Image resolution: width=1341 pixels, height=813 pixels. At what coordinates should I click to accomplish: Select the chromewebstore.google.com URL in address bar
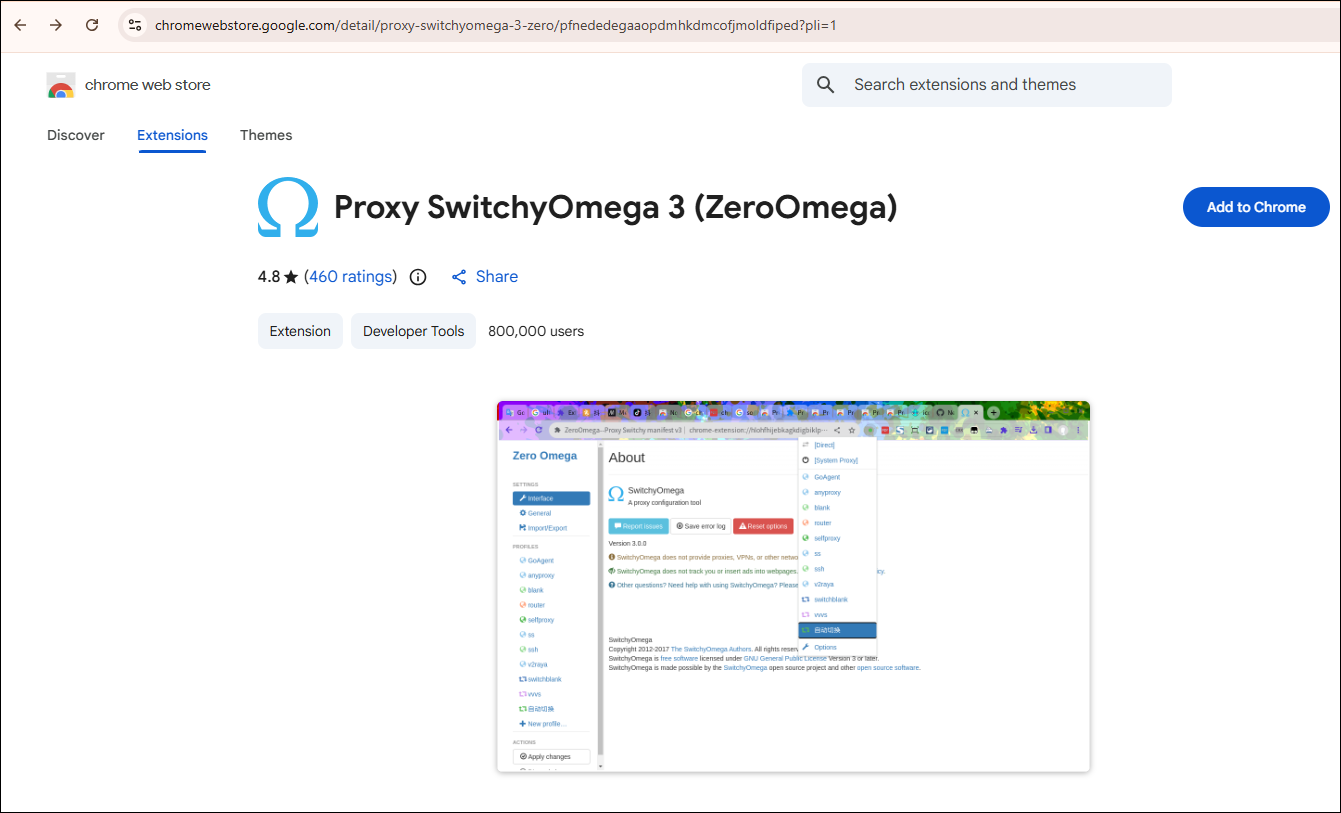point(496,25)
